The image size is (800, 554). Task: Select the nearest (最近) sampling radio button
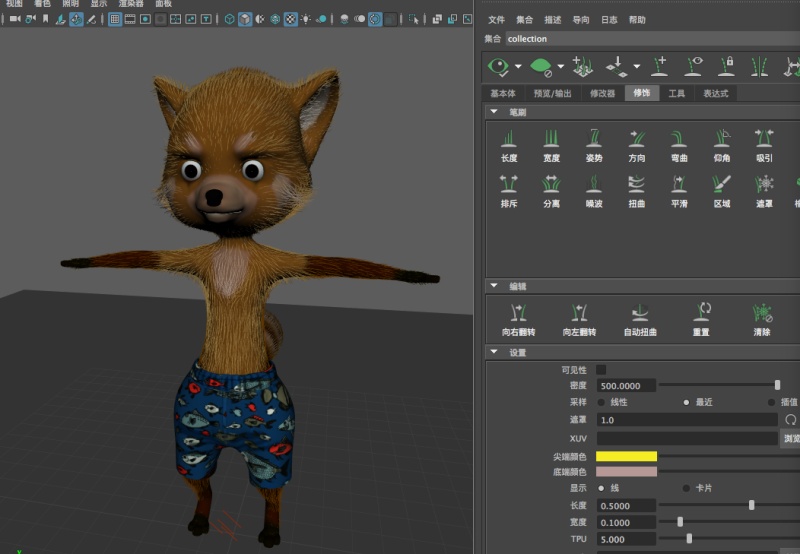[686, 402]
